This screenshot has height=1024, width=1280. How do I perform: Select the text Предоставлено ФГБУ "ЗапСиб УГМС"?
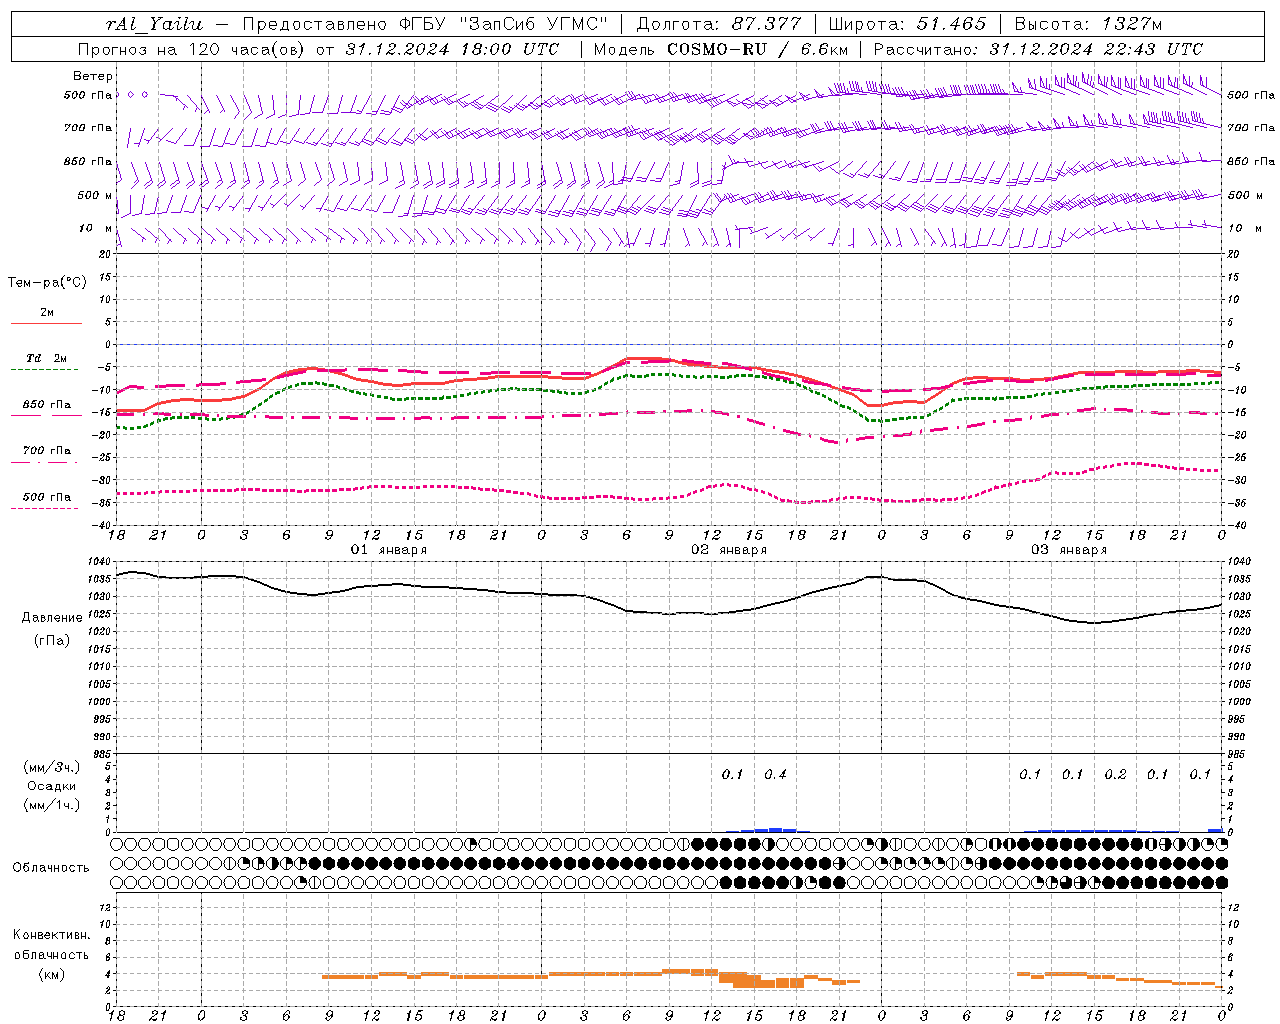click(x=425, y=24)
